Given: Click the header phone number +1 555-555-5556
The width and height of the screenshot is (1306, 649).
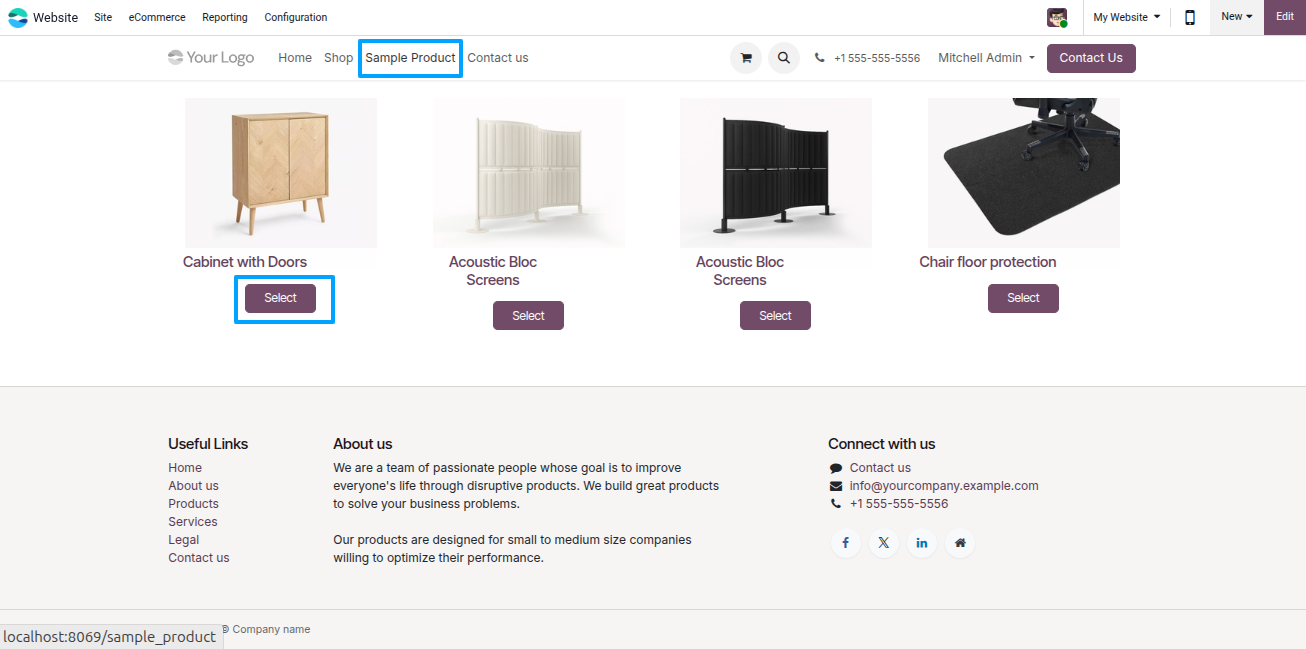Looking at the screenshot, I should pyautogui.click(x=877, y=58).
